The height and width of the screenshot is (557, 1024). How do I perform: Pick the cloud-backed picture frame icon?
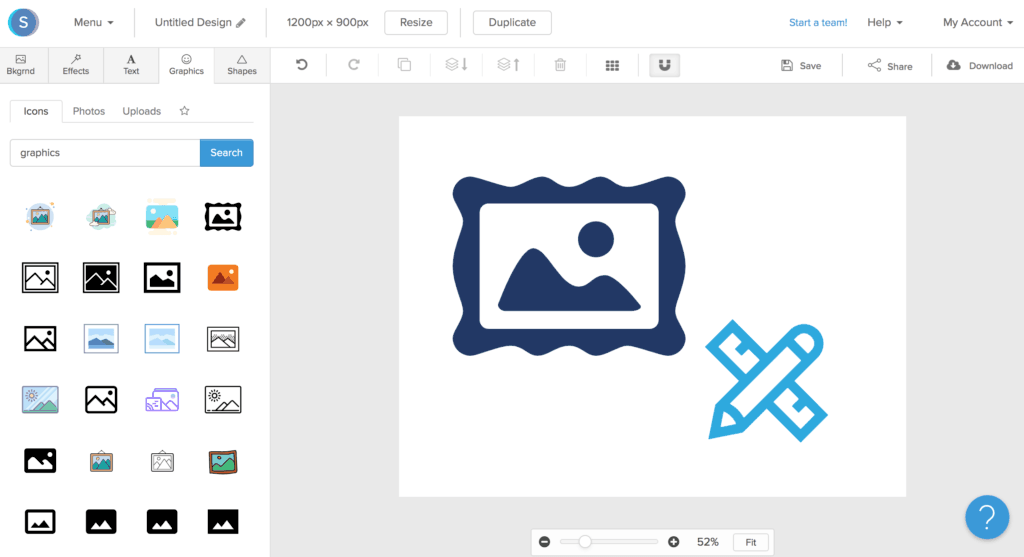101,217
